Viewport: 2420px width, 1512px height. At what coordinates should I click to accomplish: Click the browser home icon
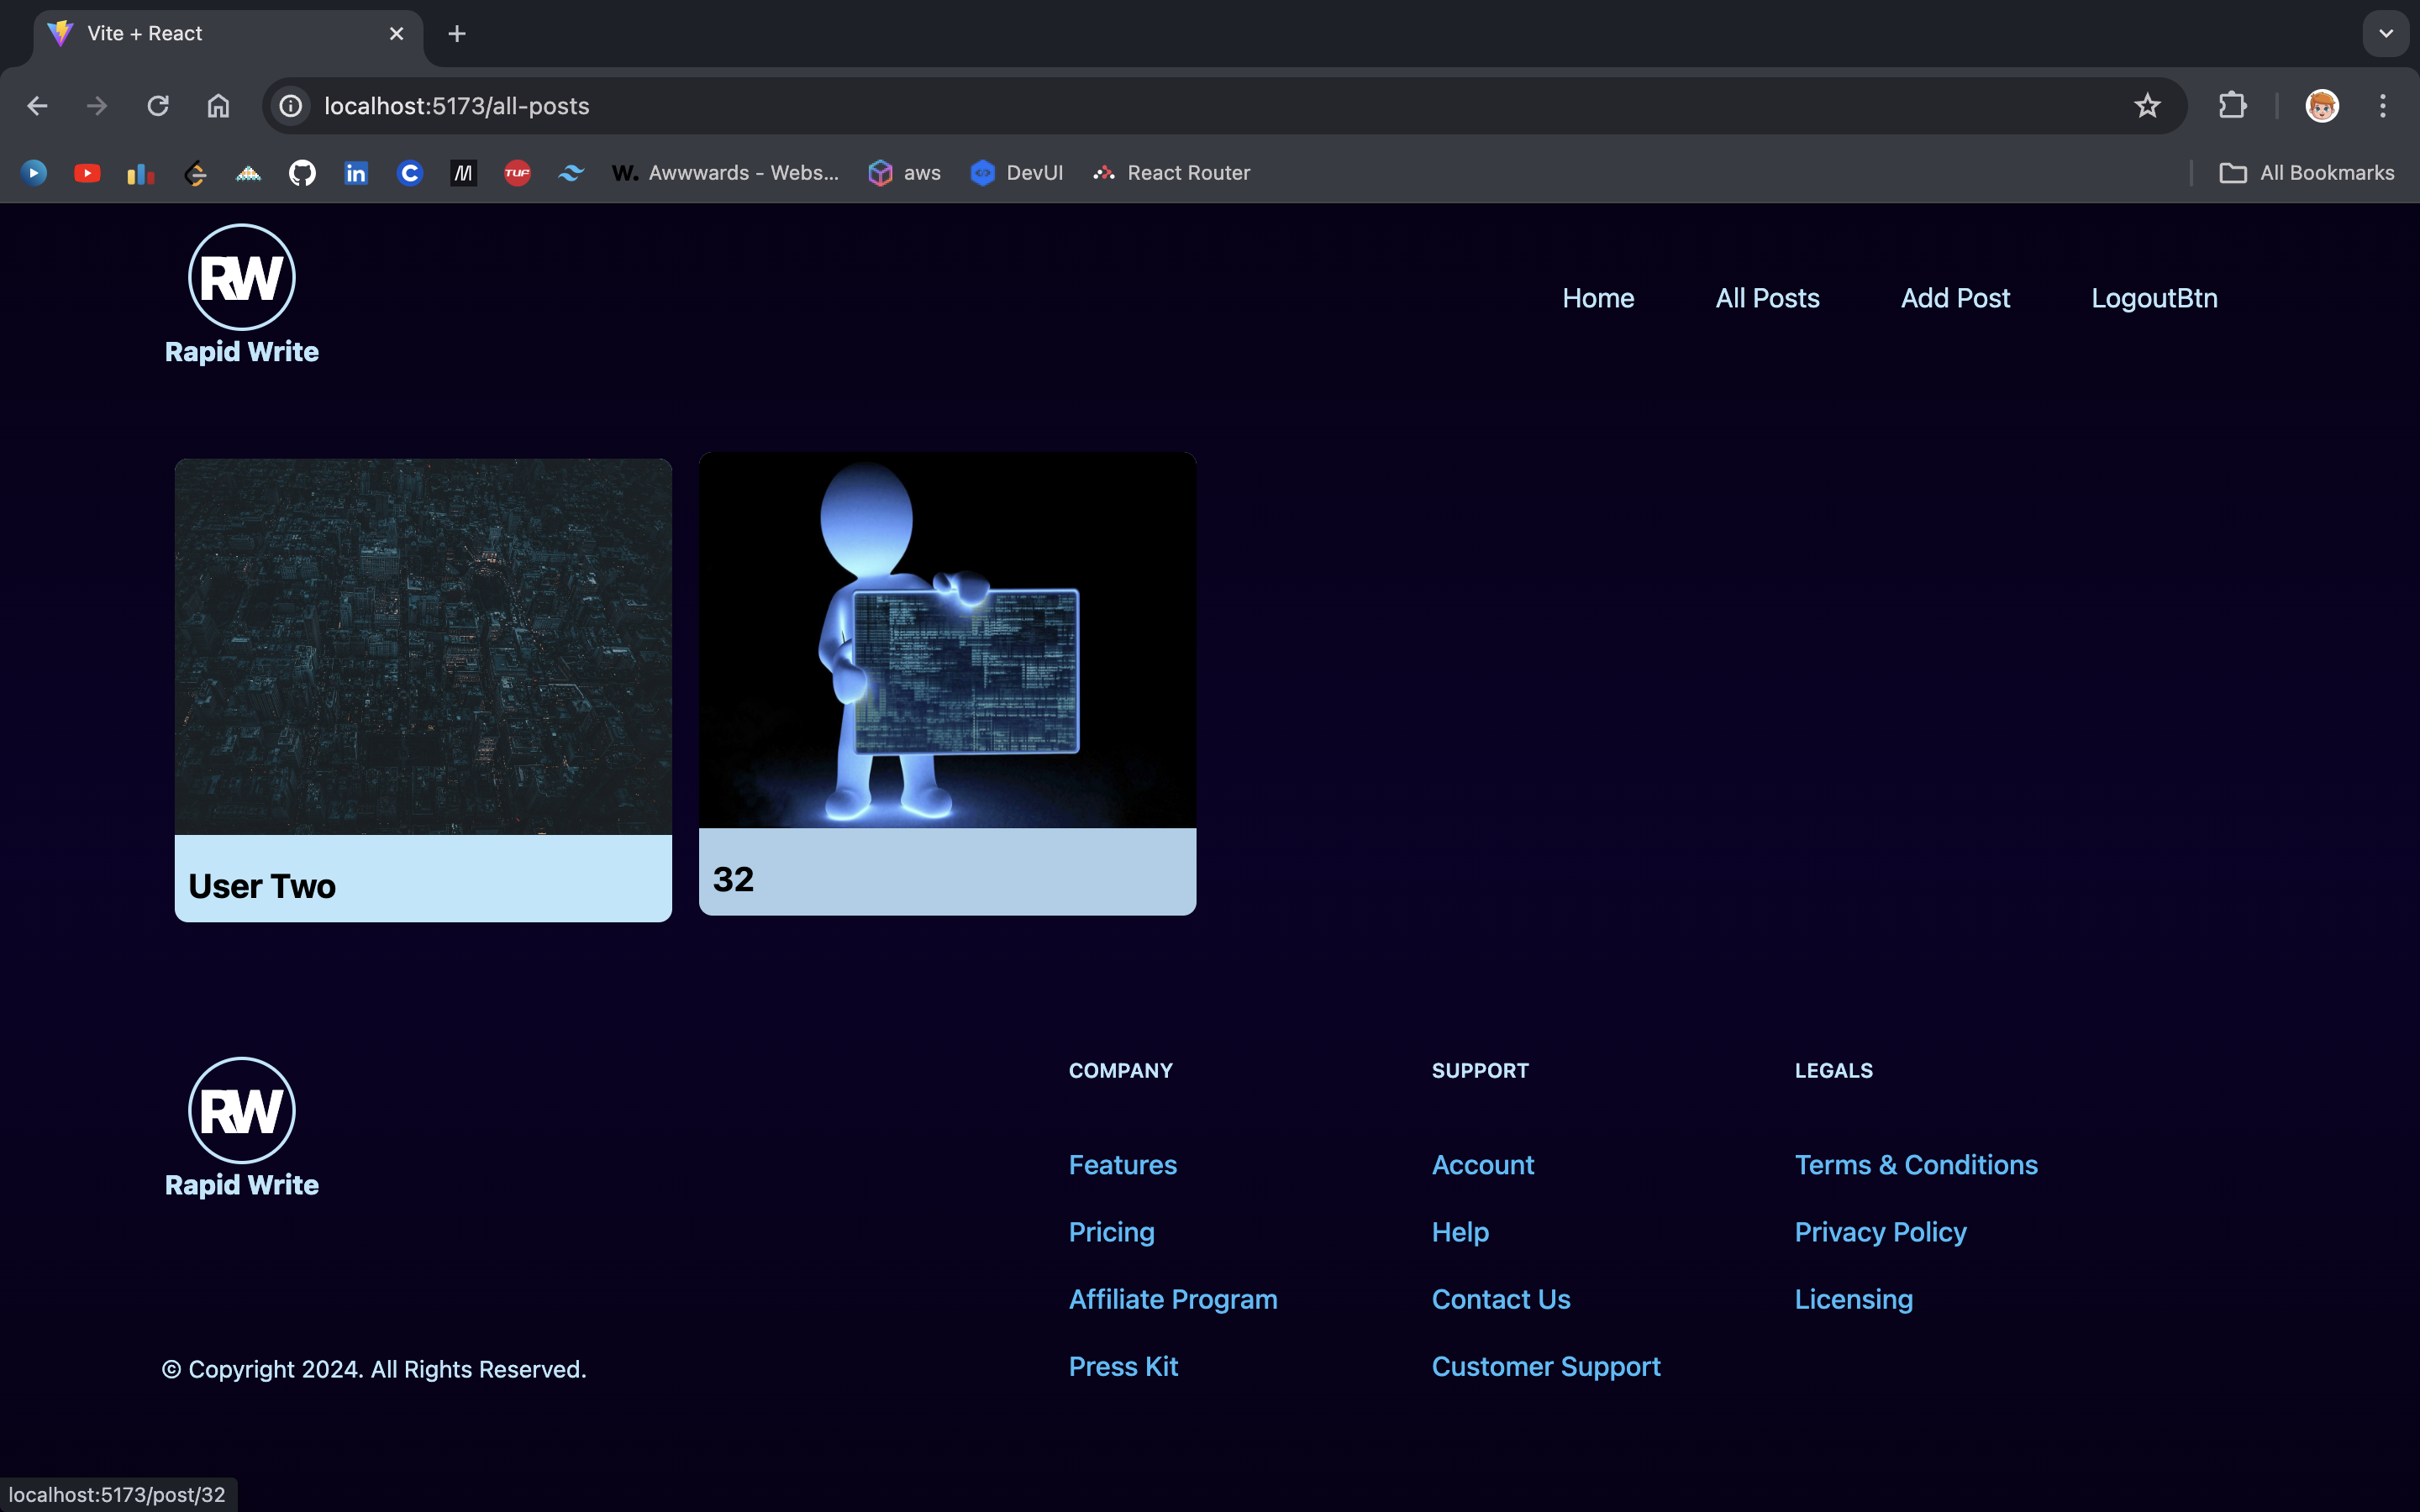[218, 106]
